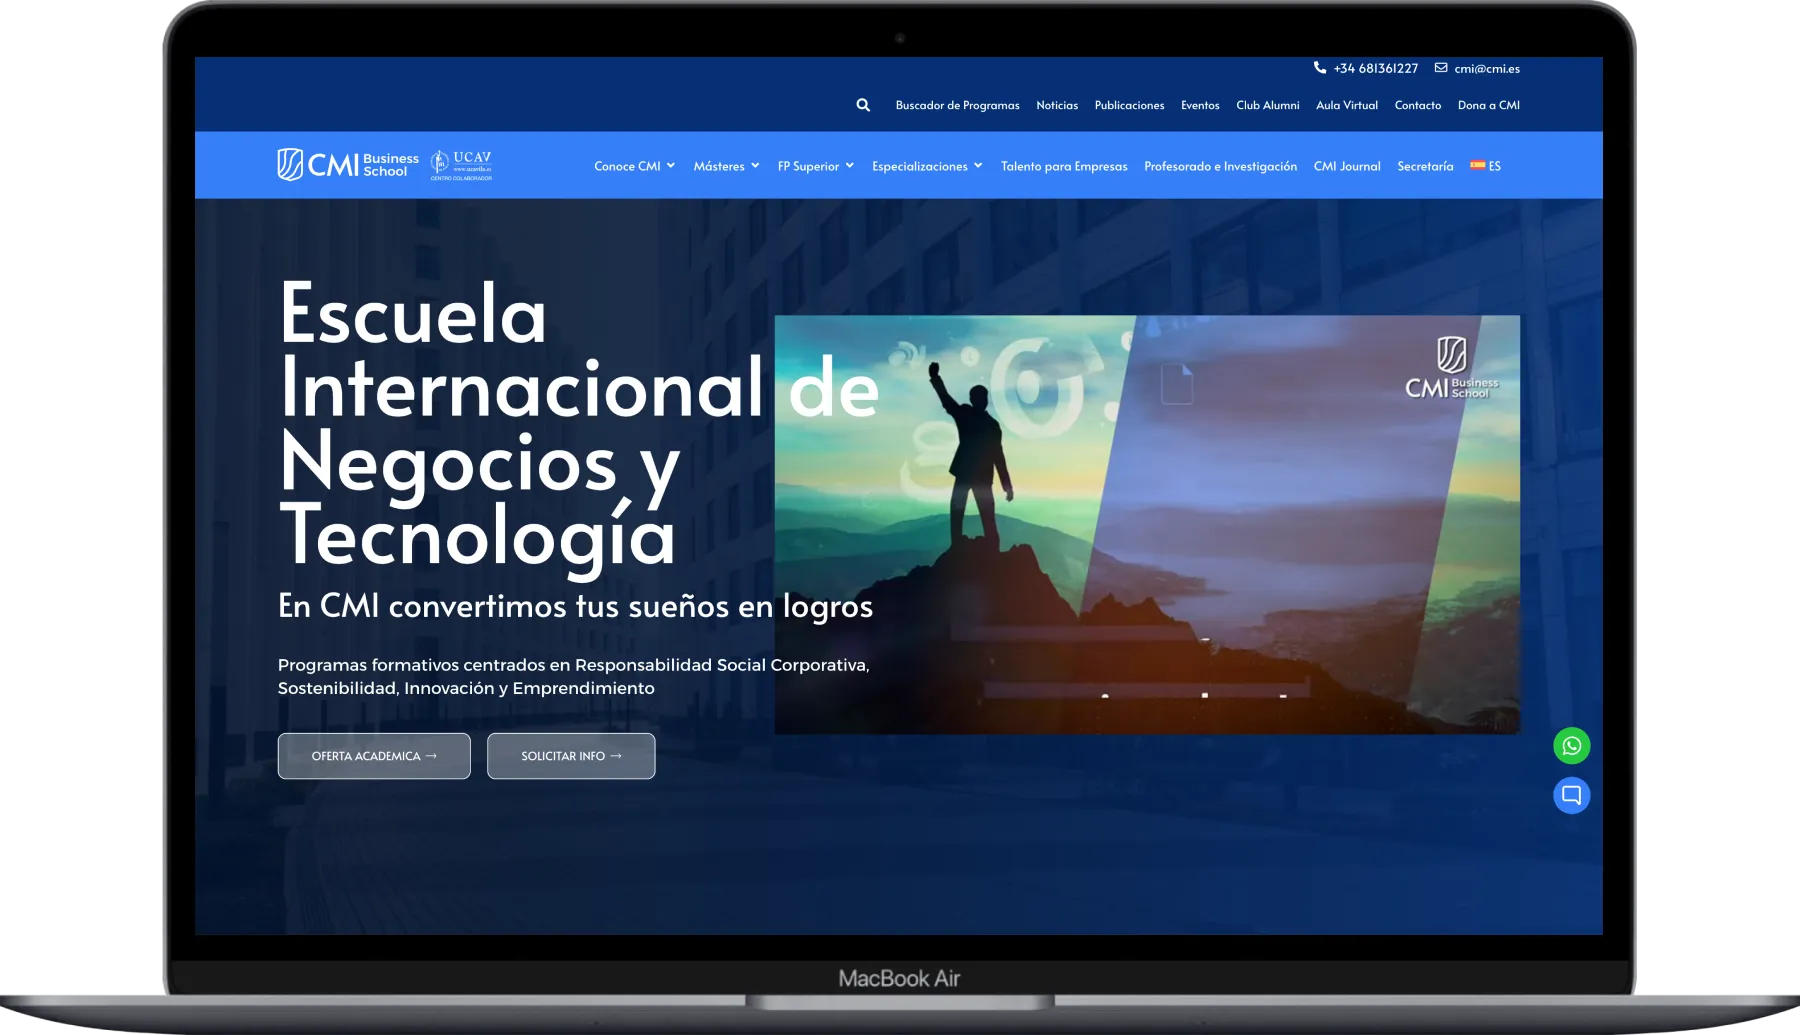Click the search magnifier icon
The image size is (1800, 1035).
click(863, 105)
